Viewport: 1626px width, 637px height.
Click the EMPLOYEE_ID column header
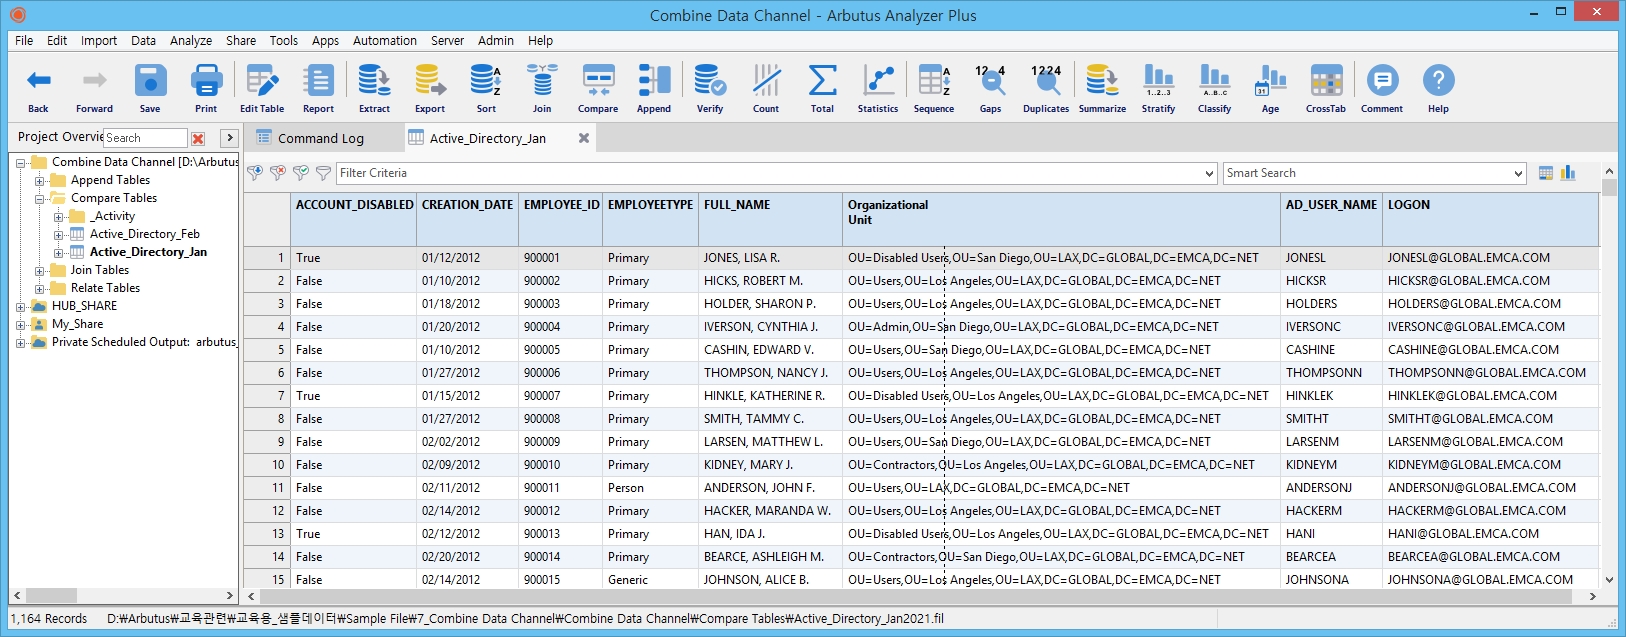(x=561, y=219)
